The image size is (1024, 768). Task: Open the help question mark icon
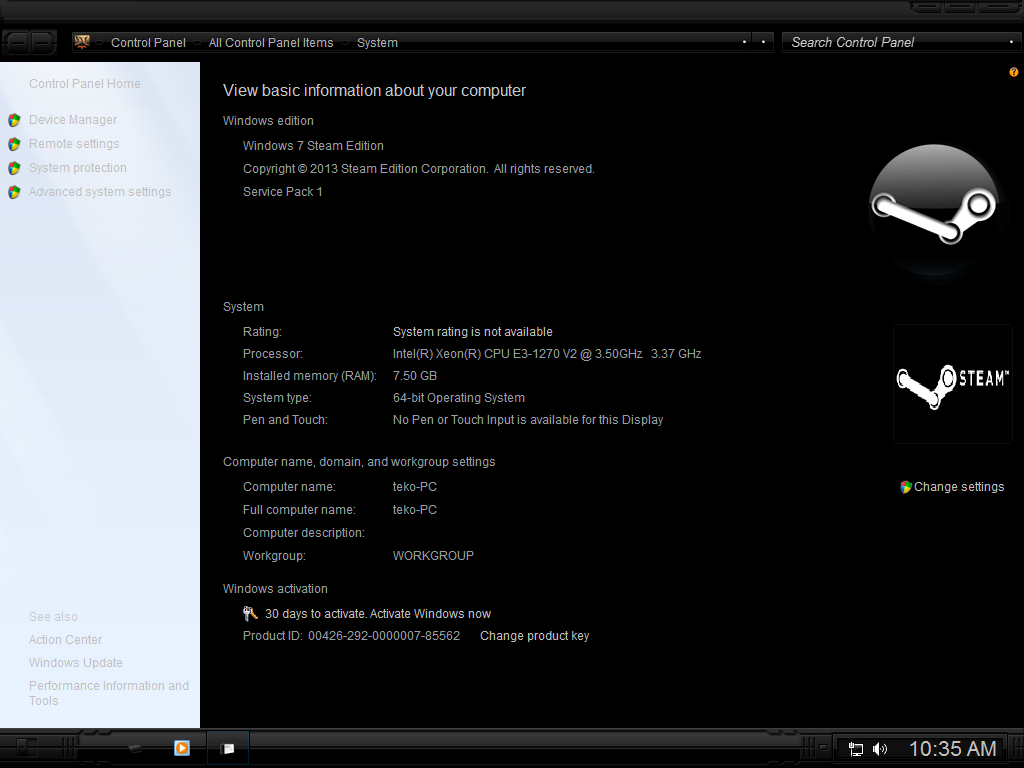1014,72
